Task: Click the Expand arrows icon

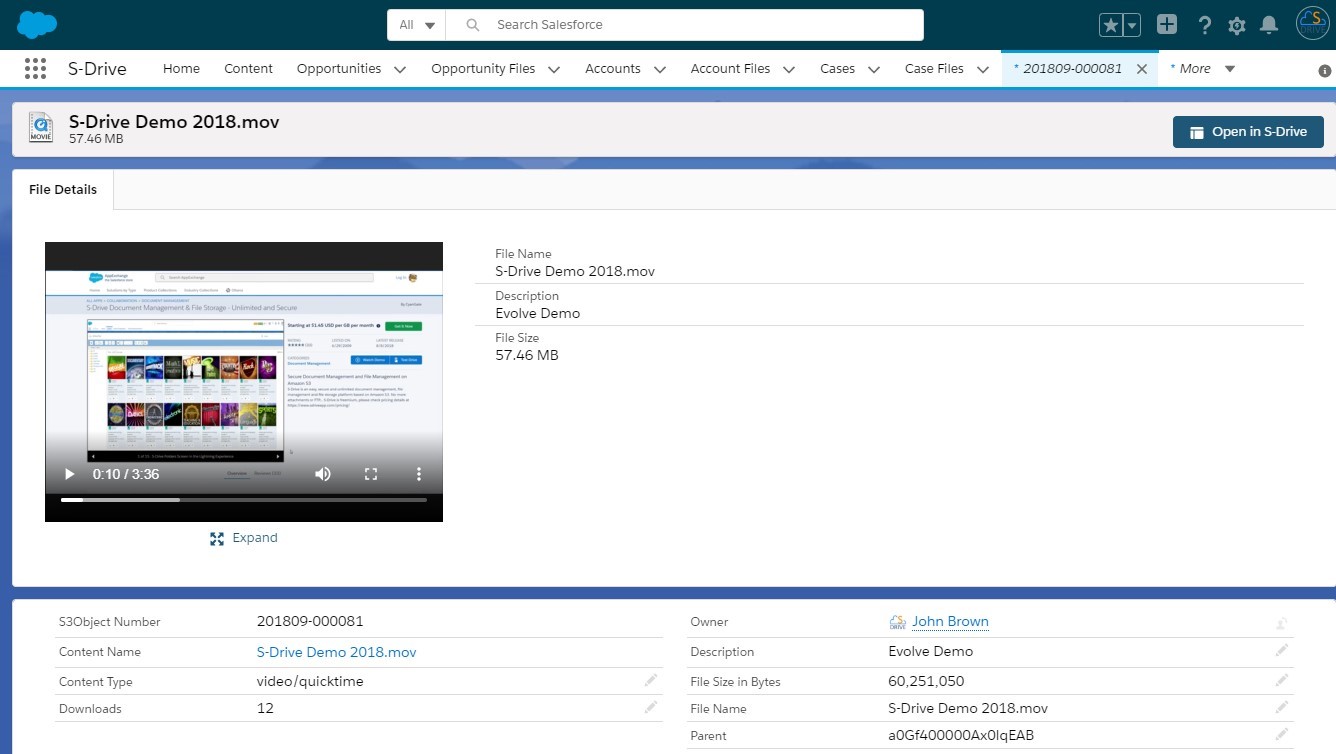Action: pos(217,538)
